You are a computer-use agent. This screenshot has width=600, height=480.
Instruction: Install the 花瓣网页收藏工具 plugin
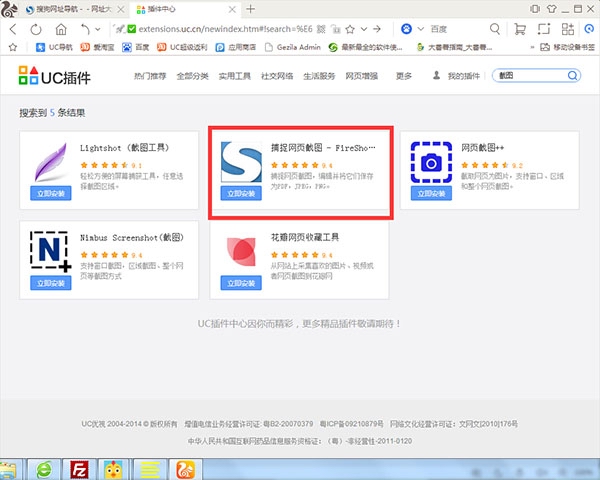click(241, 283)
